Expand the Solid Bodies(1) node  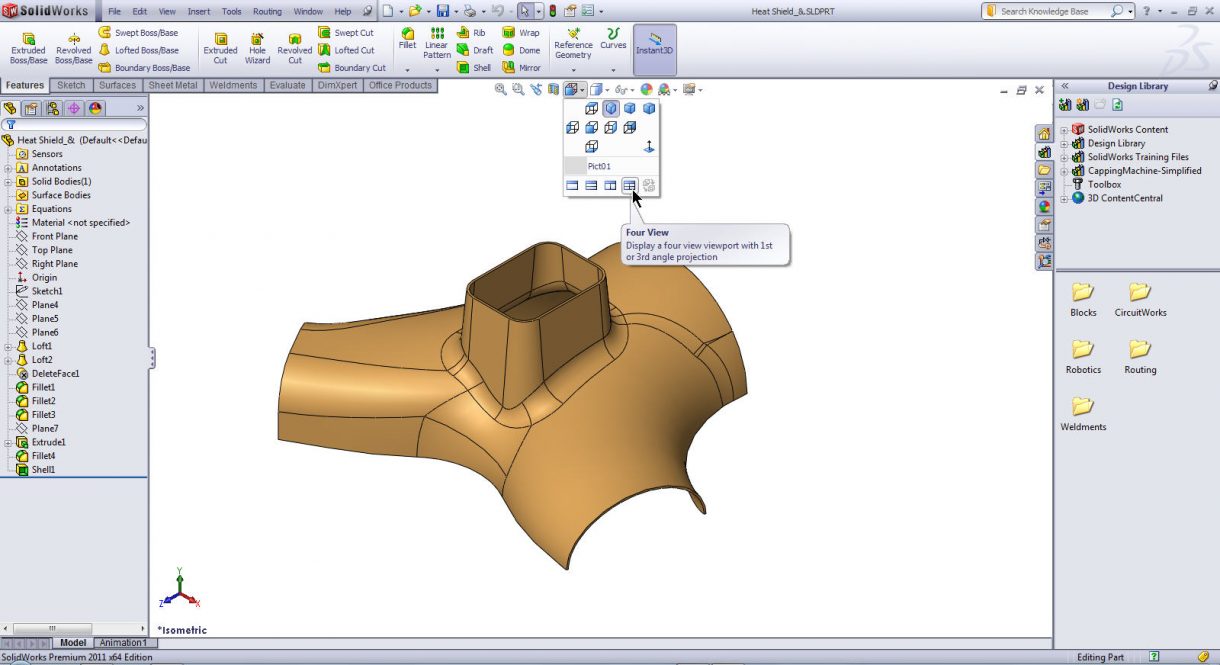coord(8,182)
